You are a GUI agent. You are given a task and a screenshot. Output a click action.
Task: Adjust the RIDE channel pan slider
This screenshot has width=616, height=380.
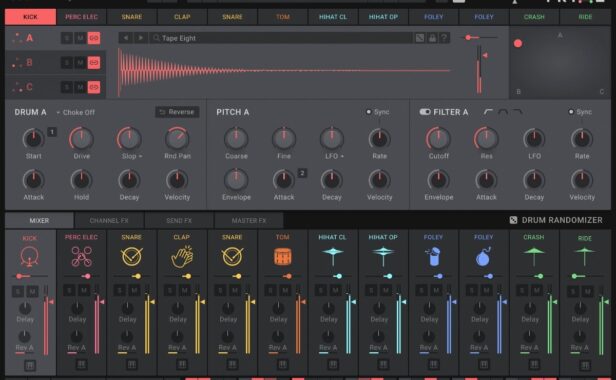pos(585,276)
